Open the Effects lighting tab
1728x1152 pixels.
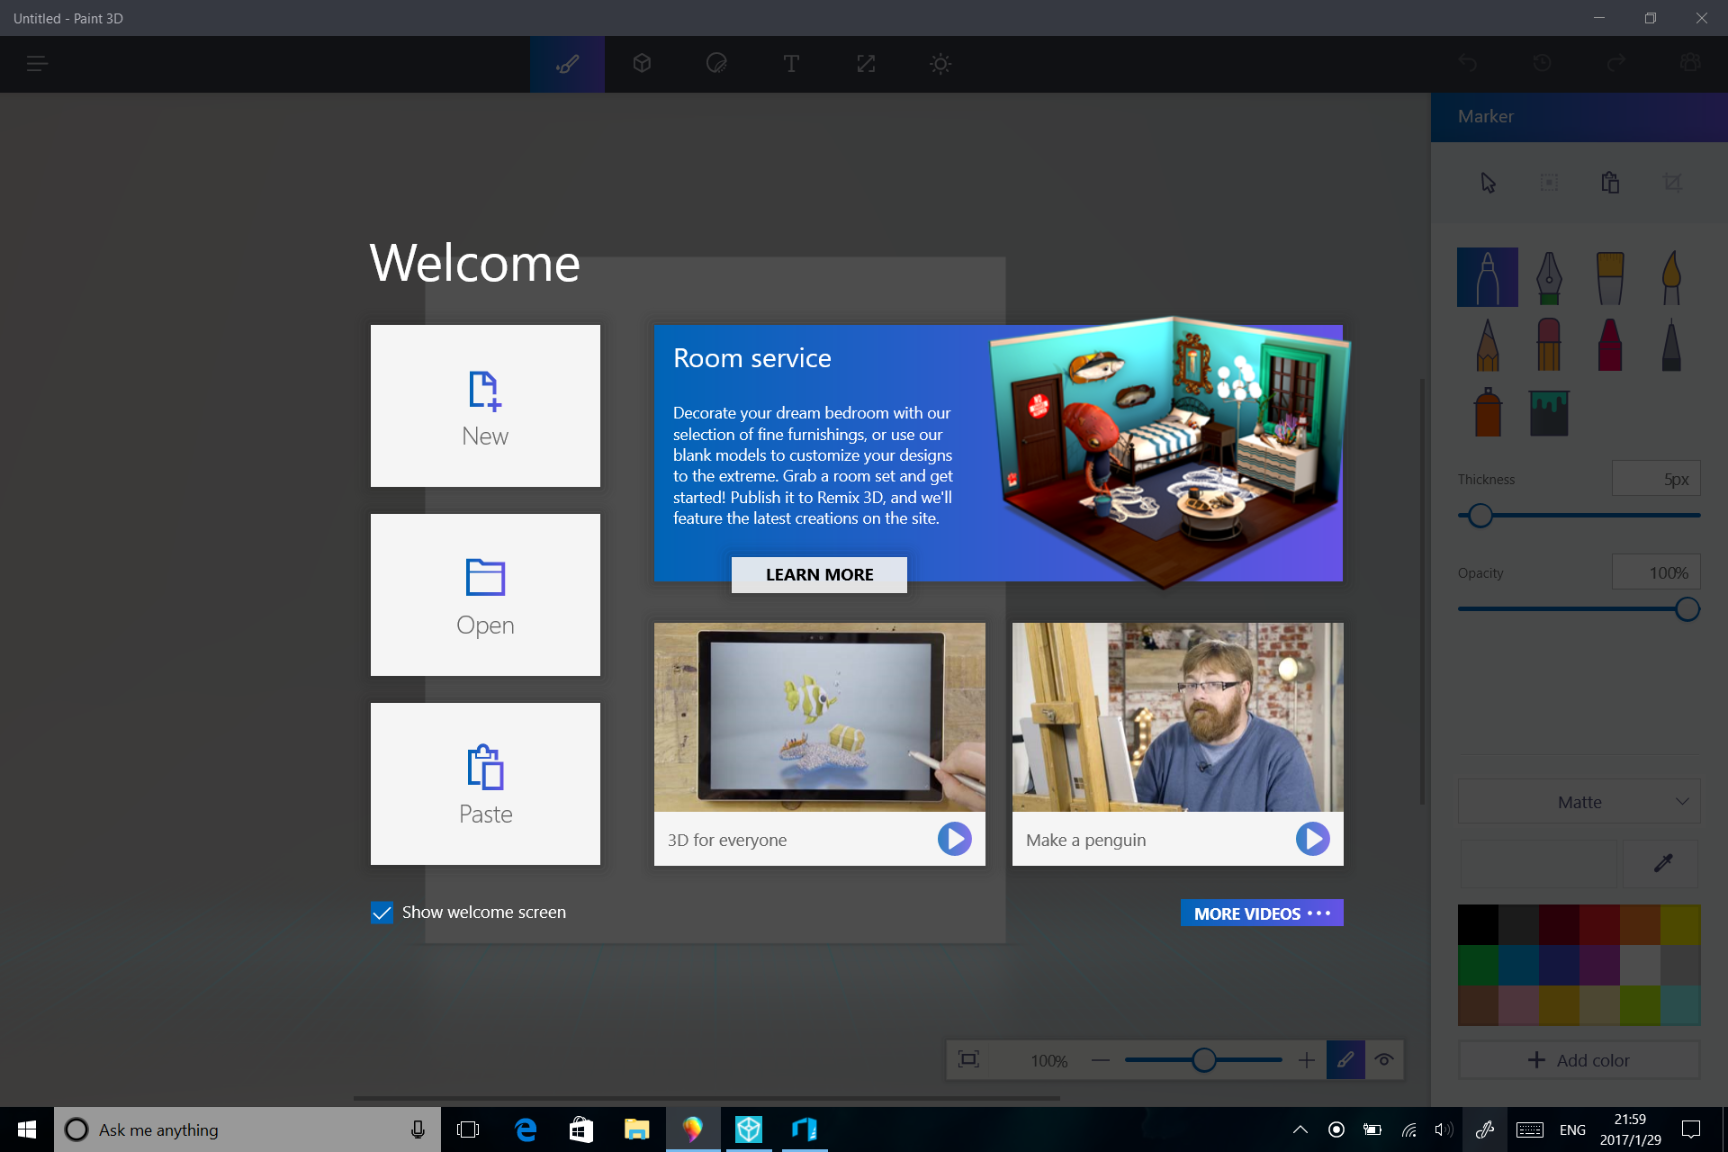(940, 64)
